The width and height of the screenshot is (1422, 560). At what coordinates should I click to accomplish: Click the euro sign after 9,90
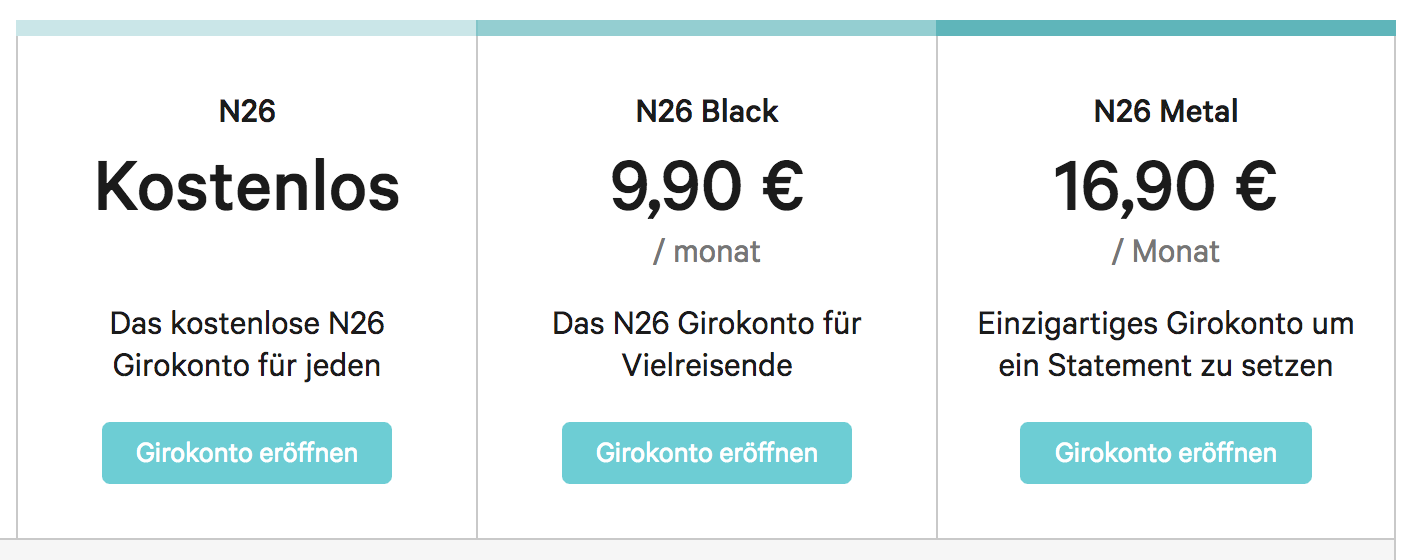click(x=778, y=187)
